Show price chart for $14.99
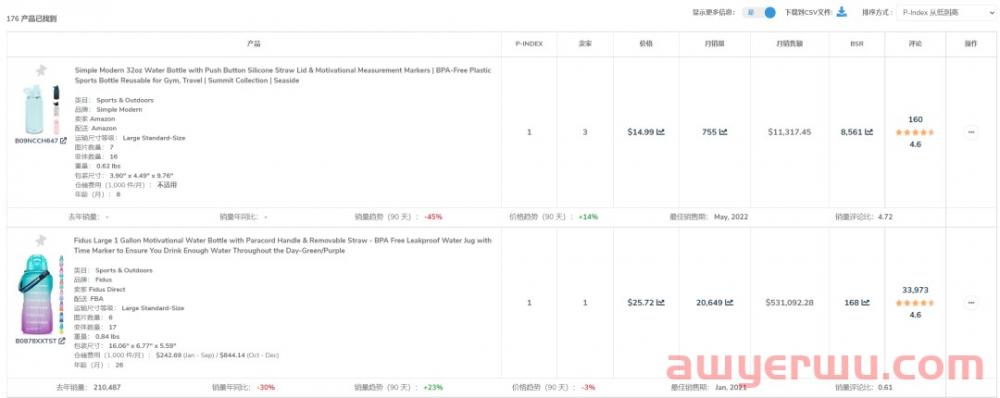Image resolution: width=1000 pixels, height=398 pixels. coord(661,132)
